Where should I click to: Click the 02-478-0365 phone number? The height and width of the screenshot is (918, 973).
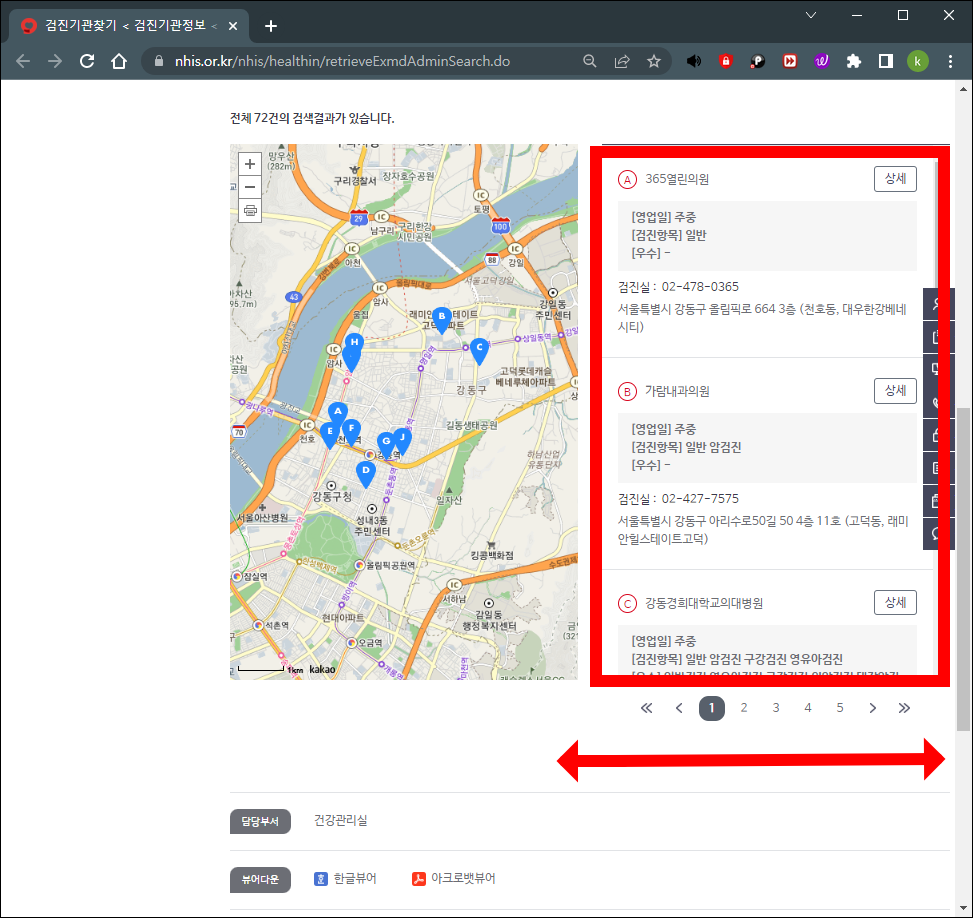tap(700, 287)
